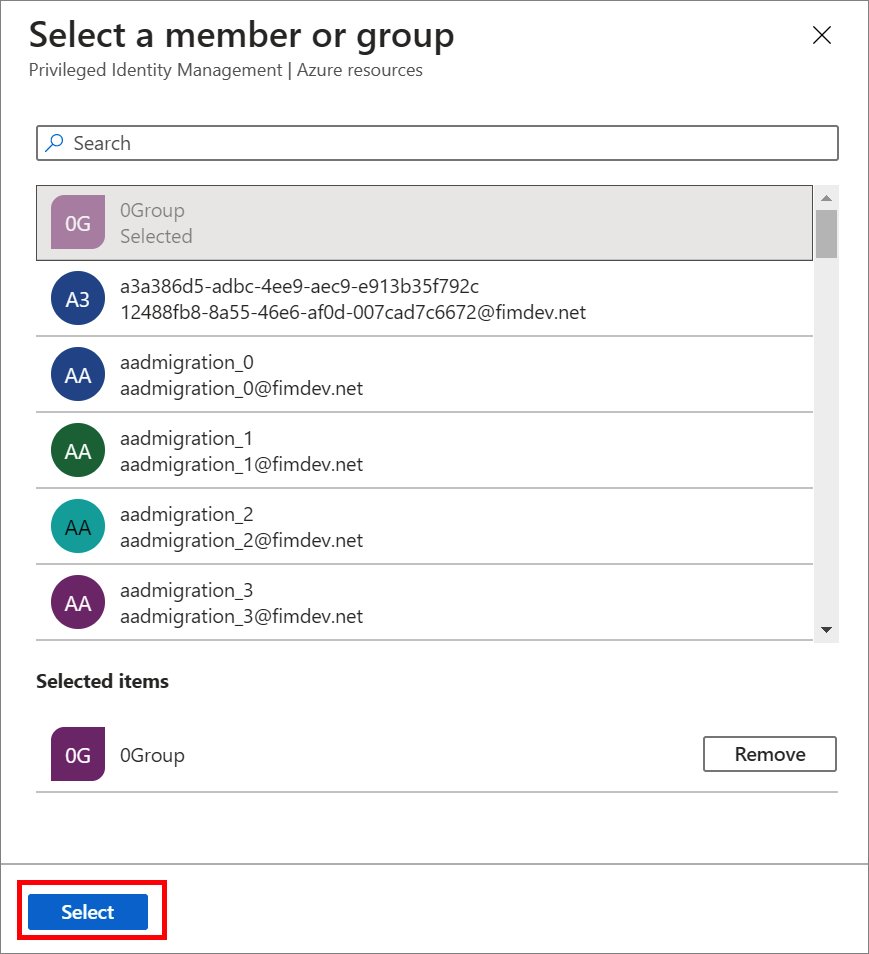Click the 0Group avatar icon
The height and width of the screenshot is (954, 869).
pos(77,220)
